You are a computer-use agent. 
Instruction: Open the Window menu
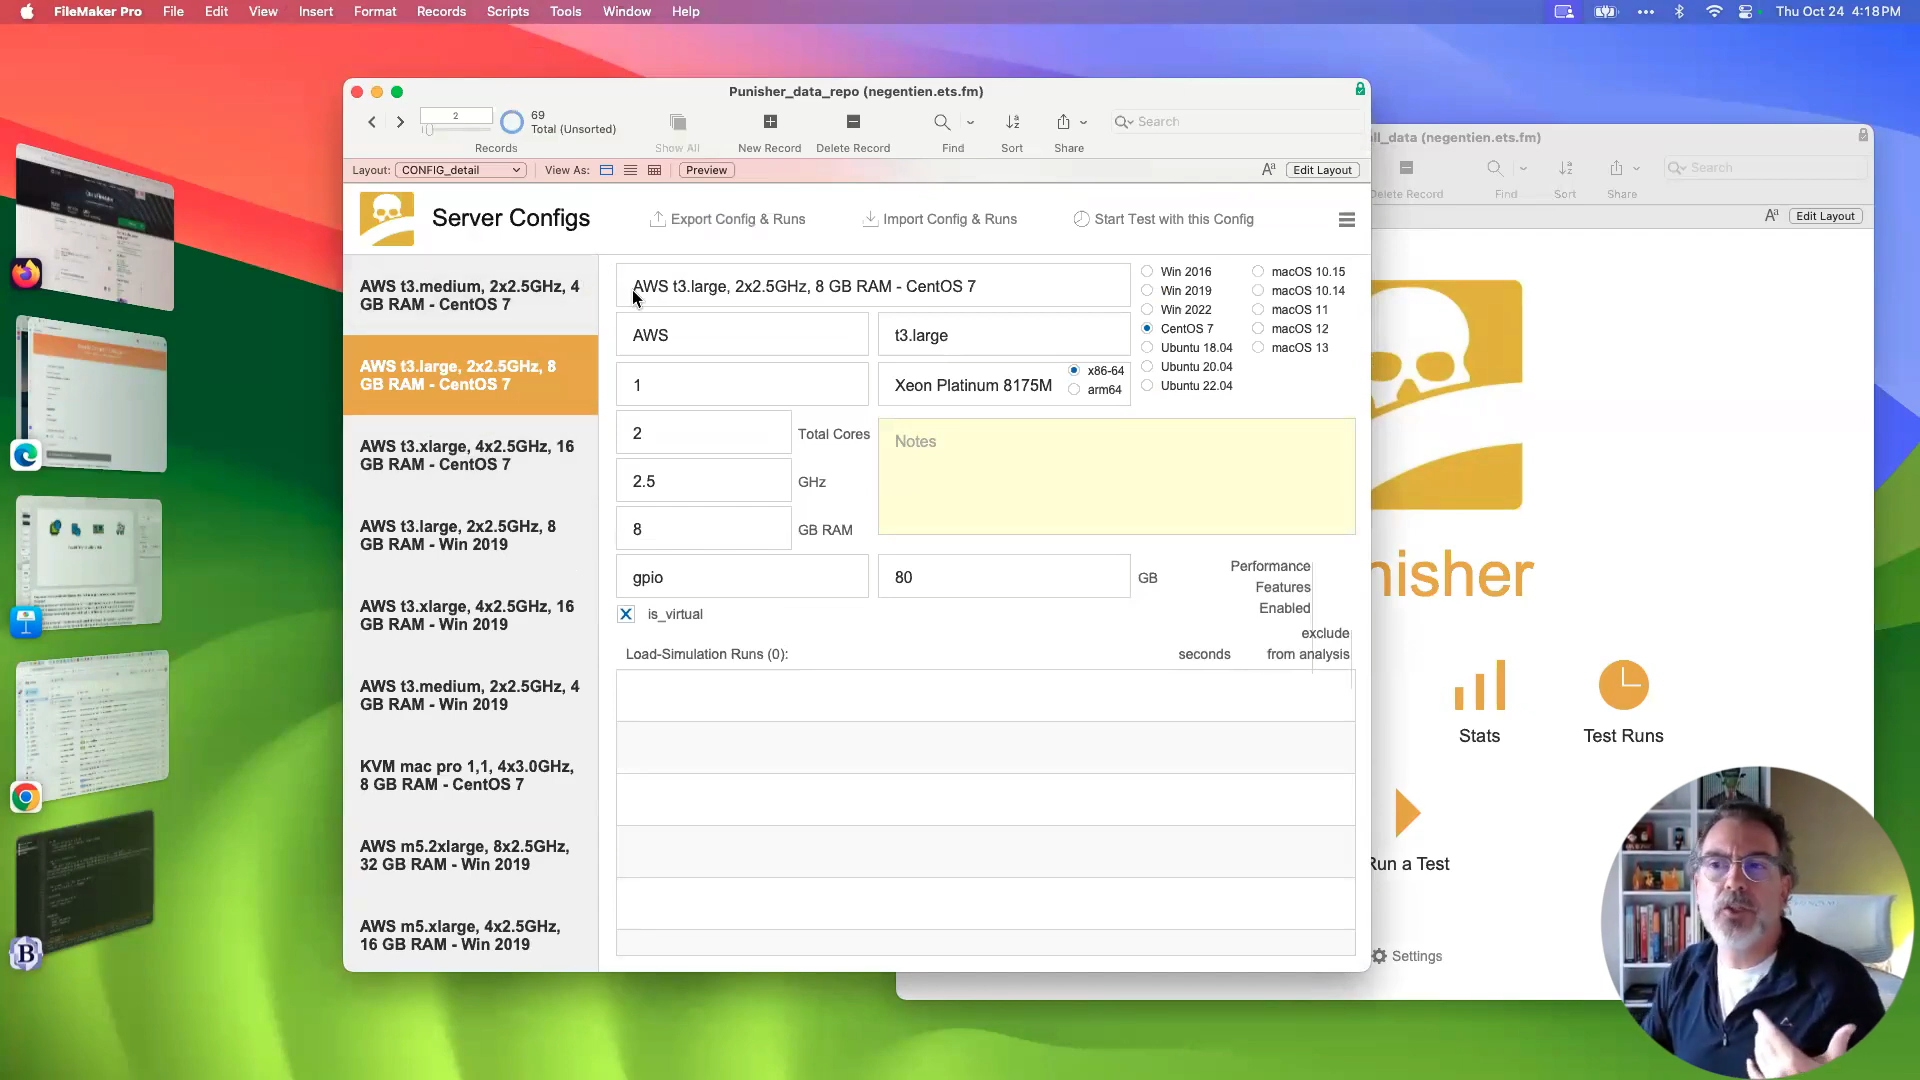pyautogui.click(x=627, y=12)
